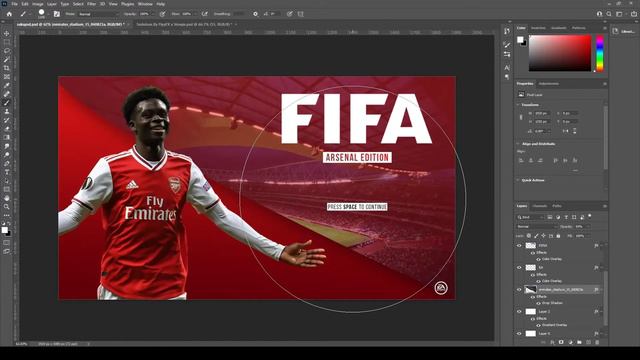Screen dimensions: 640x360
Task: Hide Layer 2 visibility eye
Action: point(519,311)
